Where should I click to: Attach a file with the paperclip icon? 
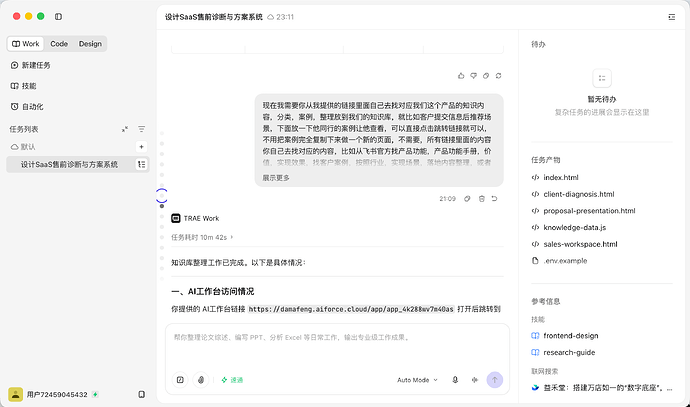(201, 380)
